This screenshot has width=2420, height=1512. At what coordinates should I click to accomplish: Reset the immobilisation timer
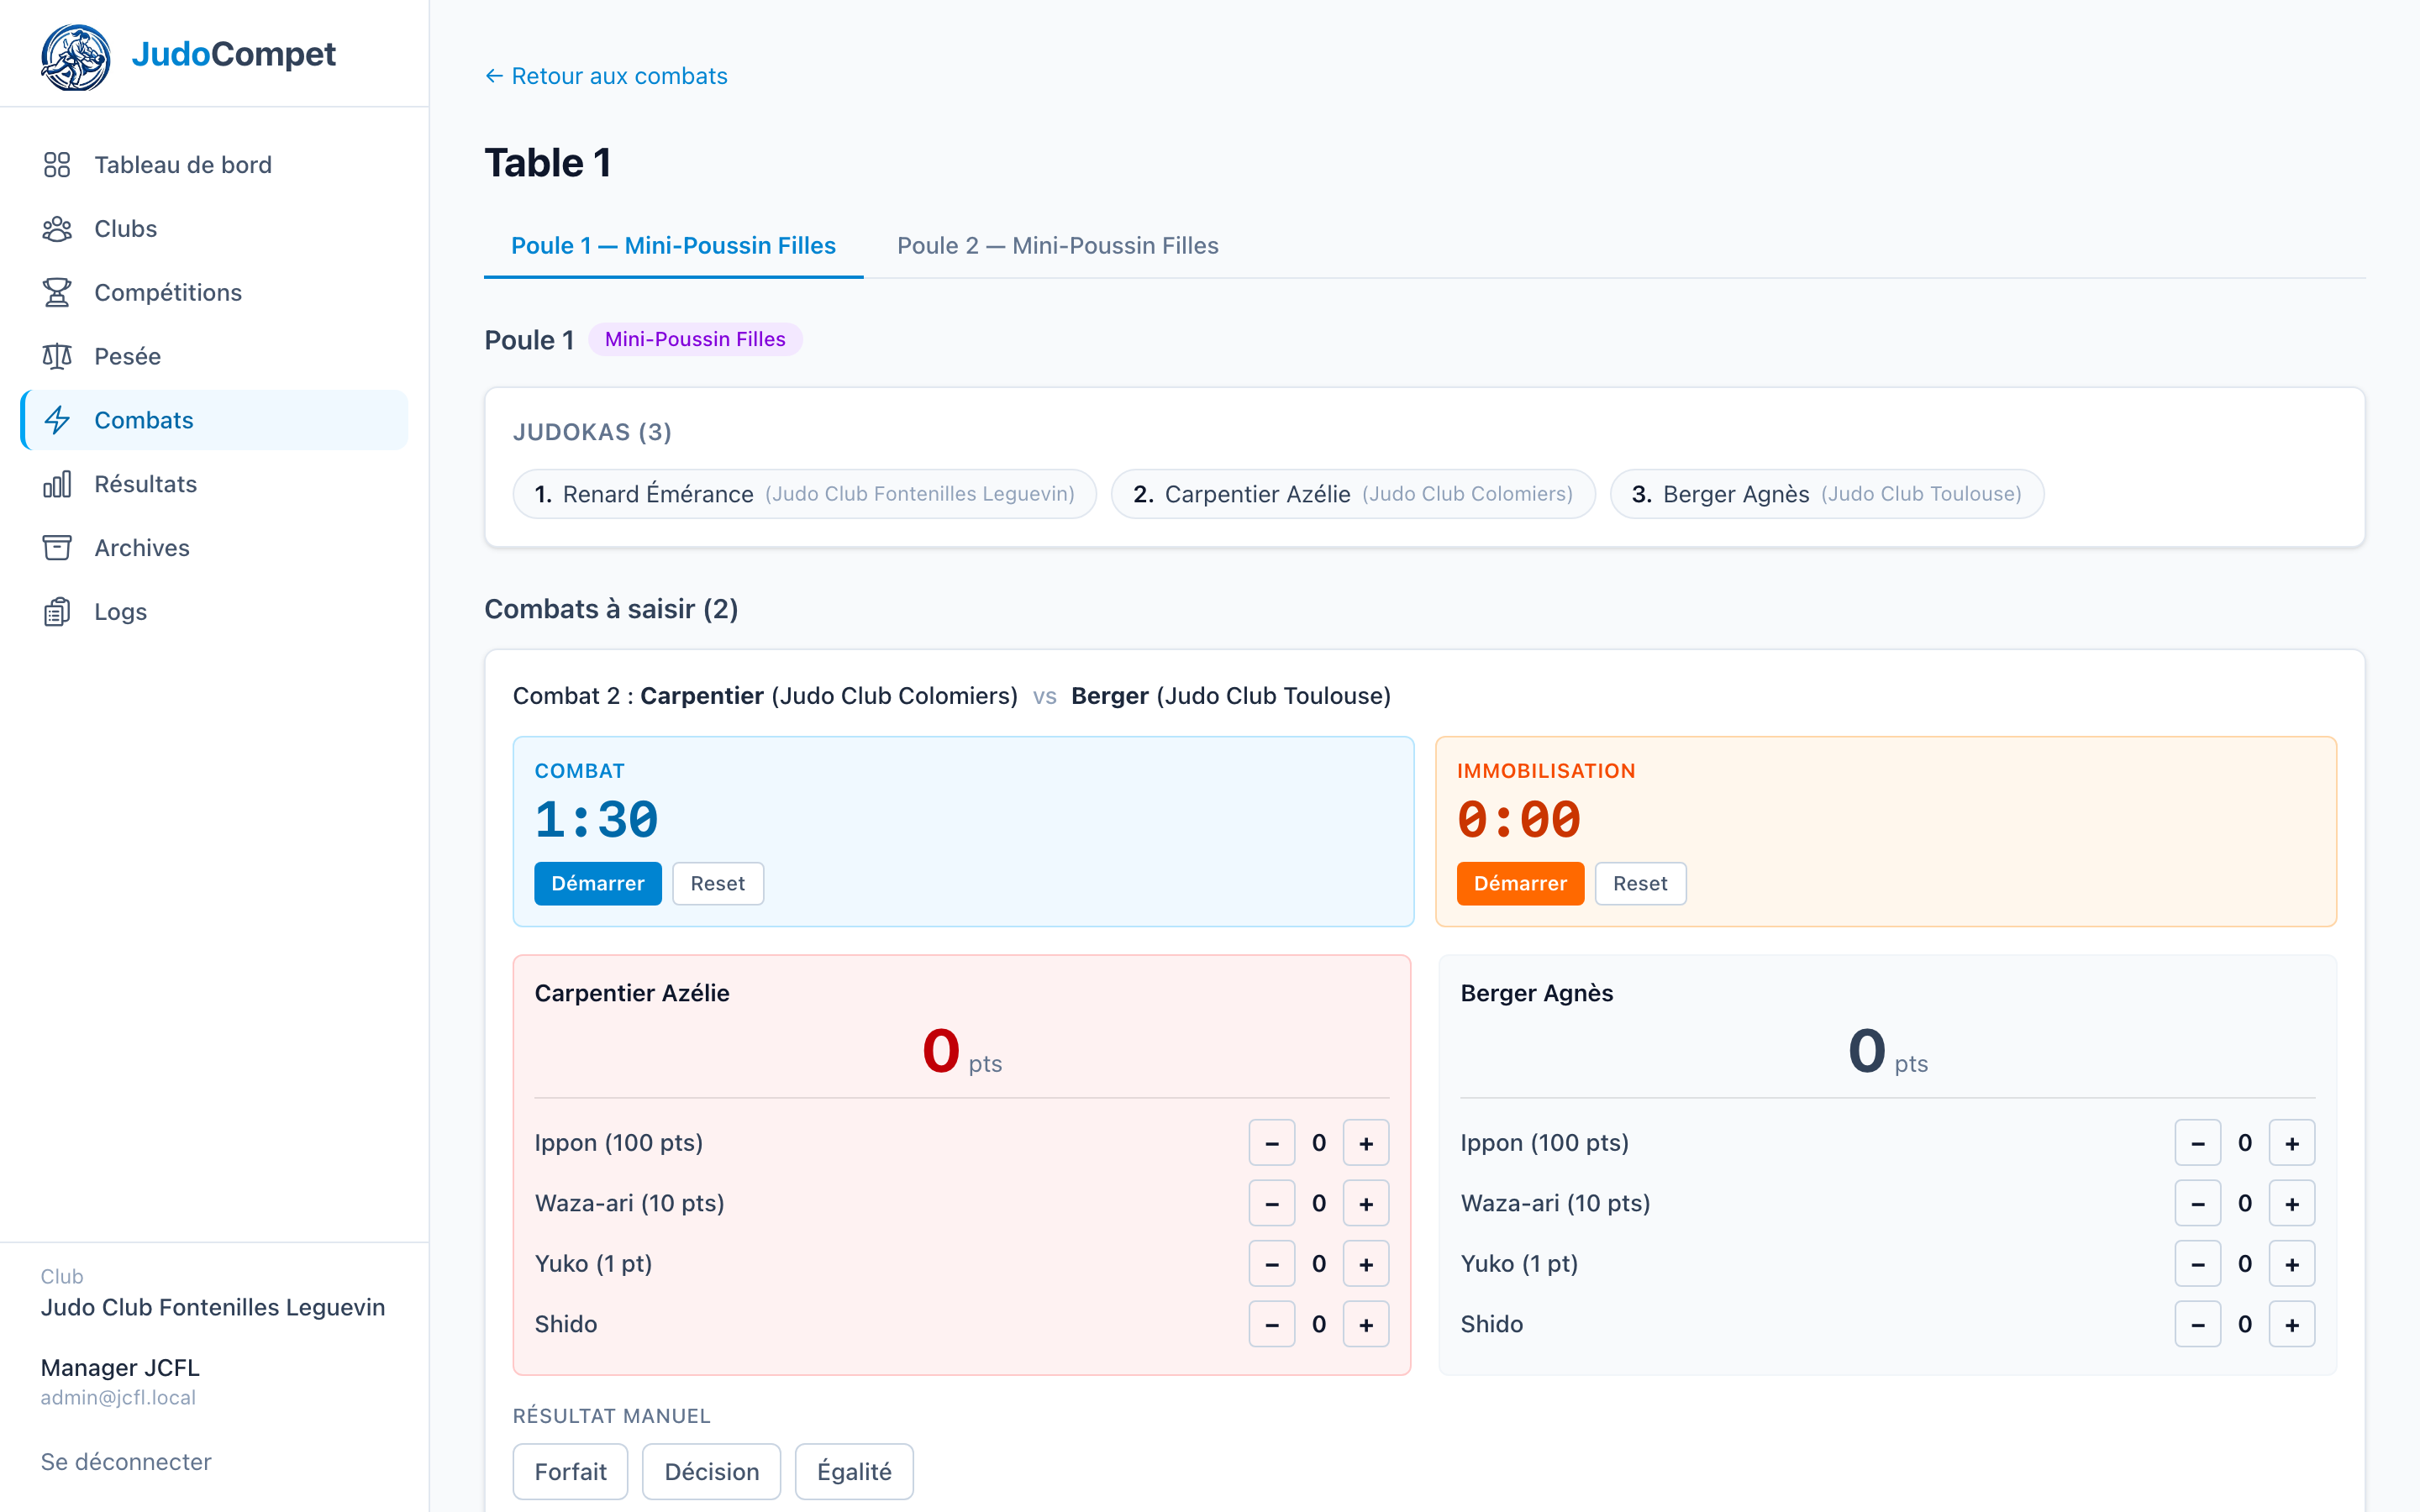coord(1640,884)
